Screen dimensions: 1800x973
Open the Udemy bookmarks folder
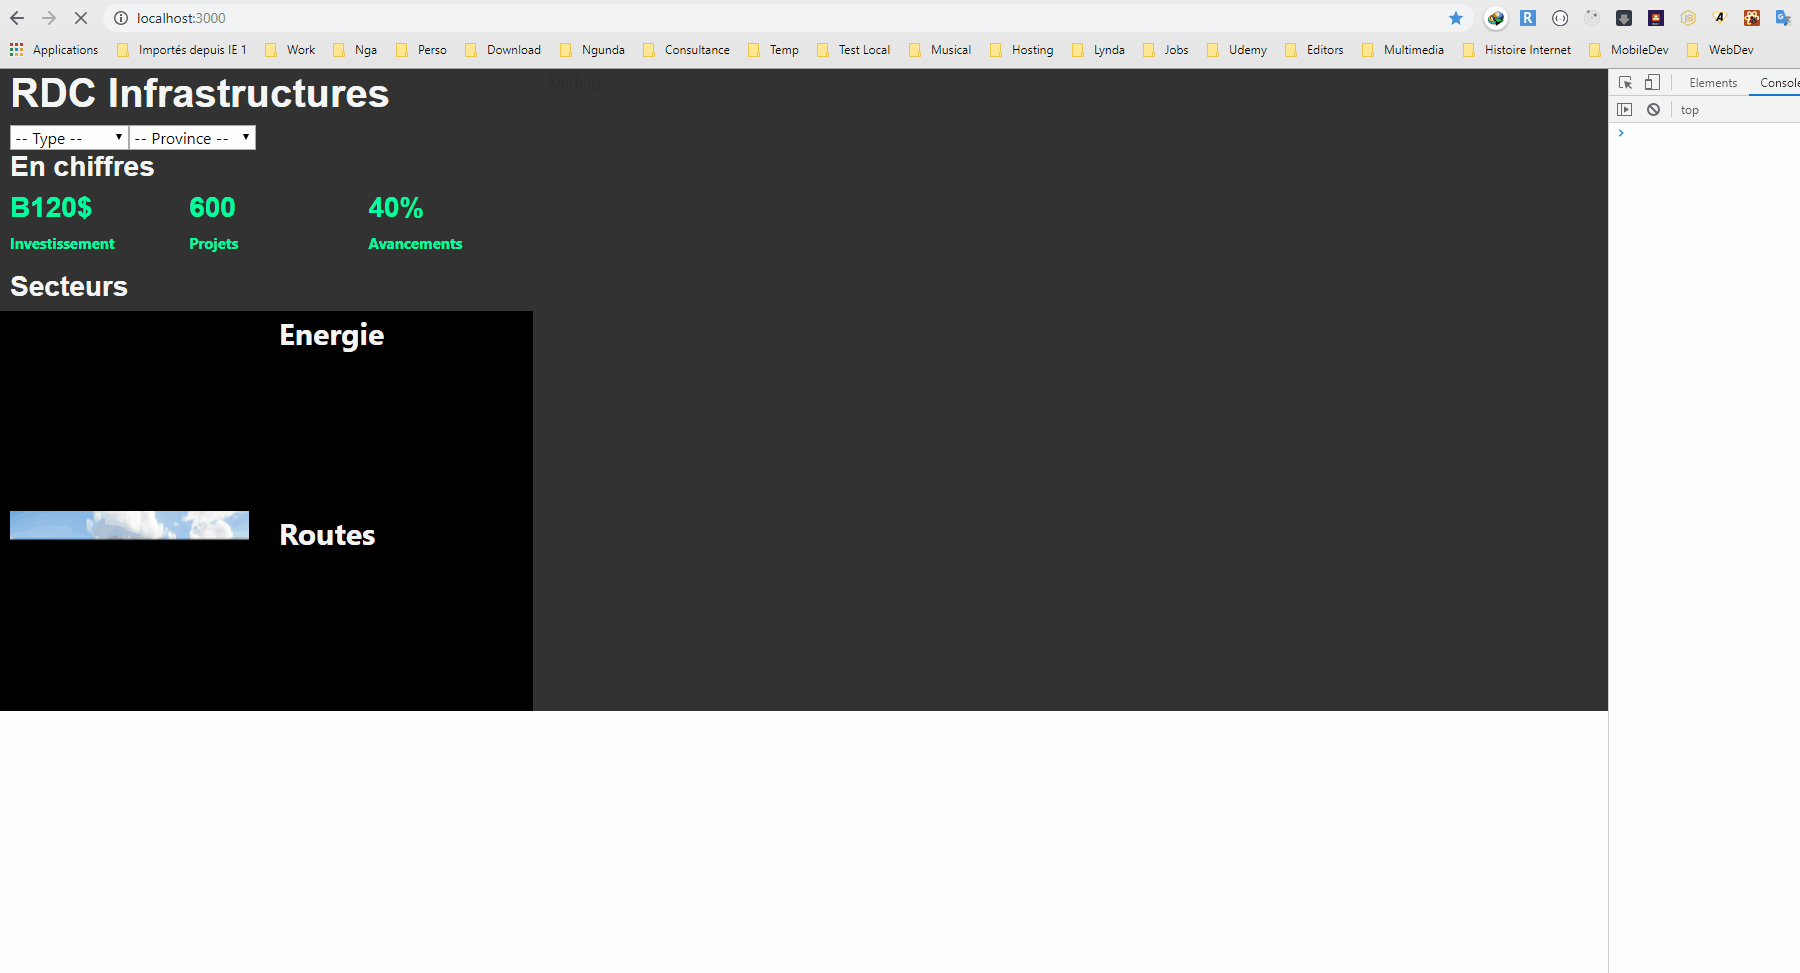(1237, 50)
